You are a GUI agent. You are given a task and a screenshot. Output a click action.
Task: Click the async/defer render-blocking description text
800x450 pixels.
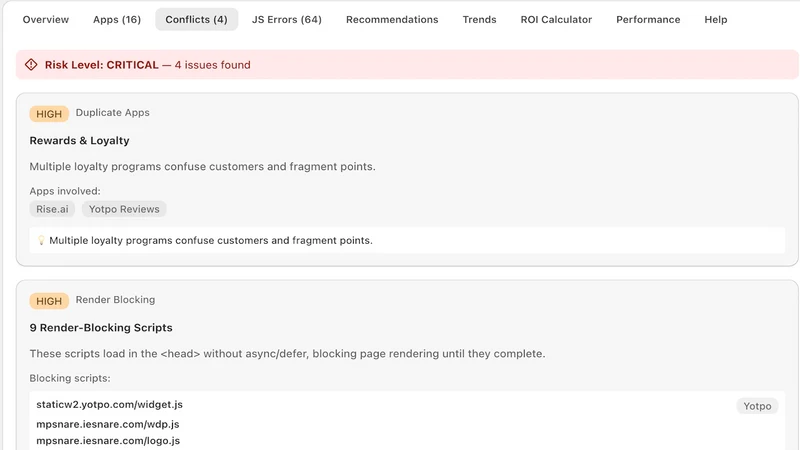click(x=287, y=354)
